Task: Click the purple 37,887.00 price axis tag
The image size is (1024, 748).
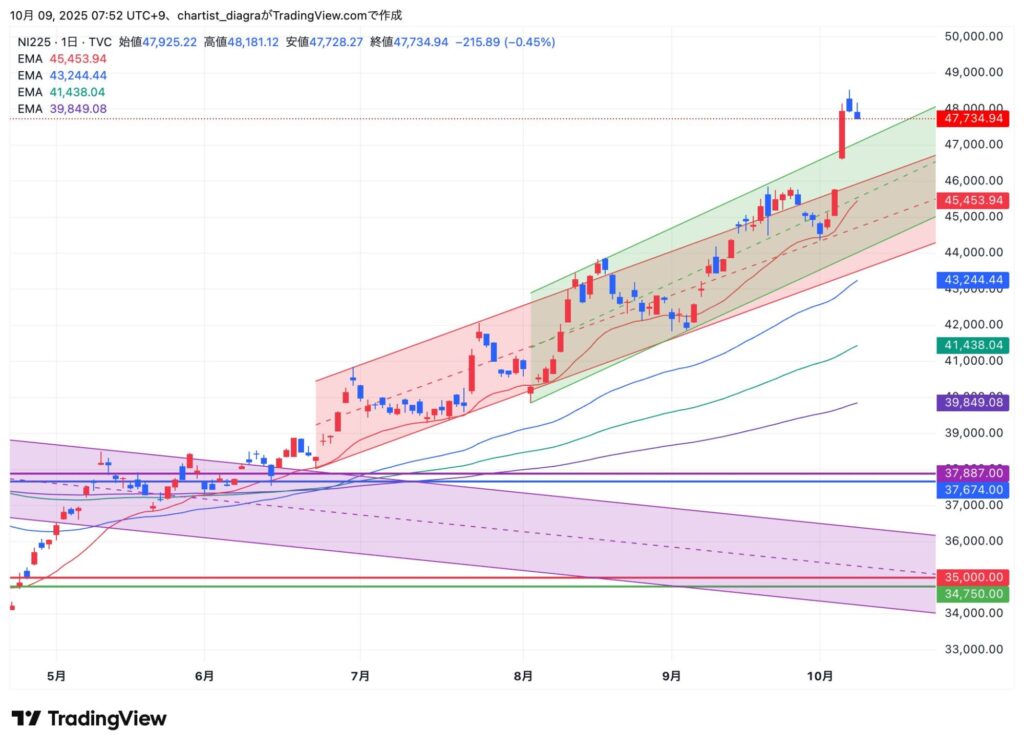Action: [x=972, y=473]
